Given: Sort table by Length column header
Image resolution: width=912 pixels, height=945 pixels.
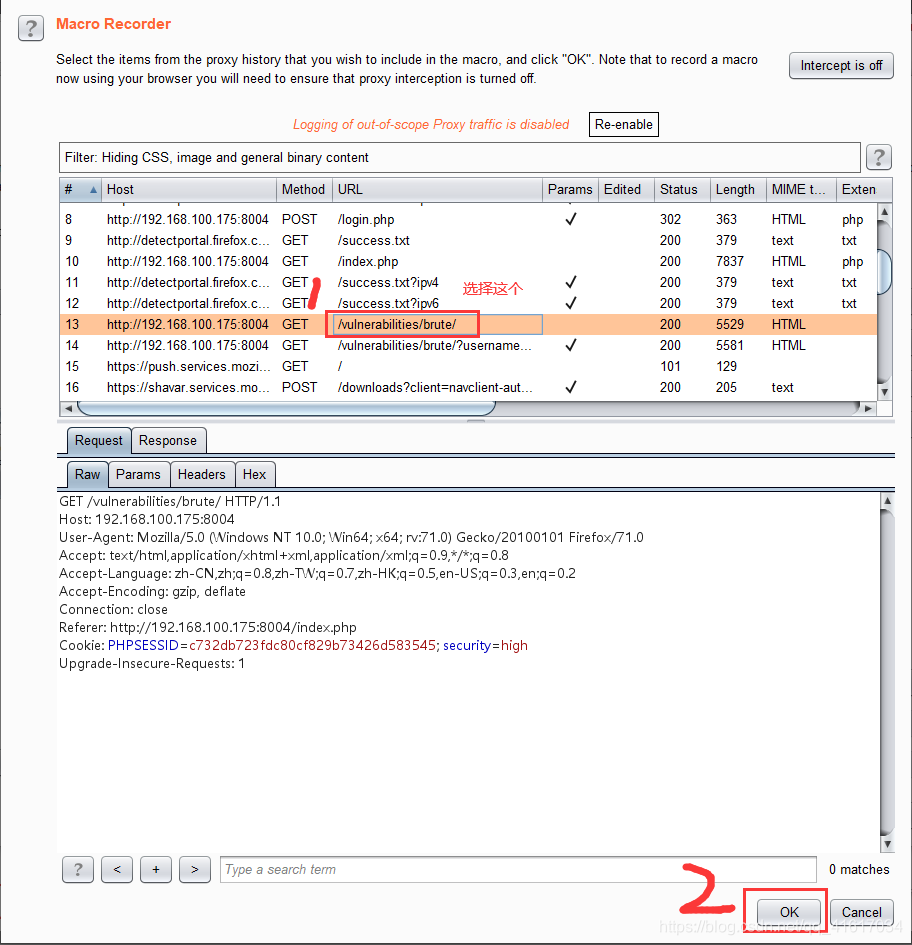Looking at the screenshot, I should 738,190.
